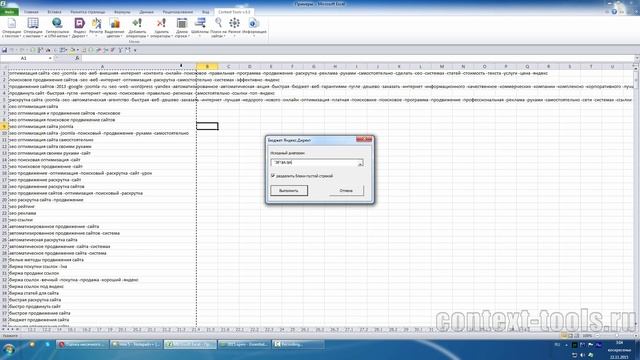Screen dimensions: 640x360
Task: Click inside the formula bar
Action: click(x=357, y=58)
